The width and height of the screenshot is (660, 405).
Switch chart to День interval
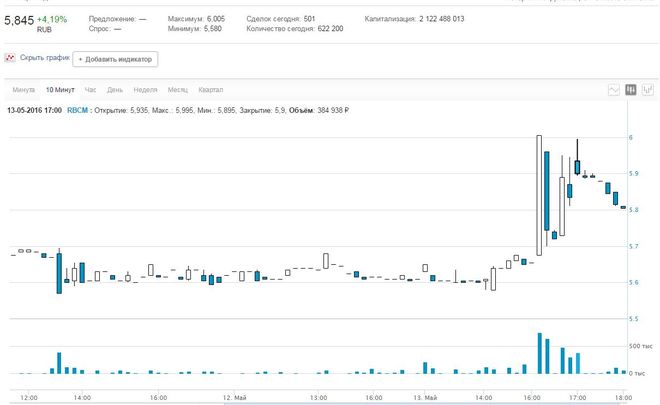point(116,90)
